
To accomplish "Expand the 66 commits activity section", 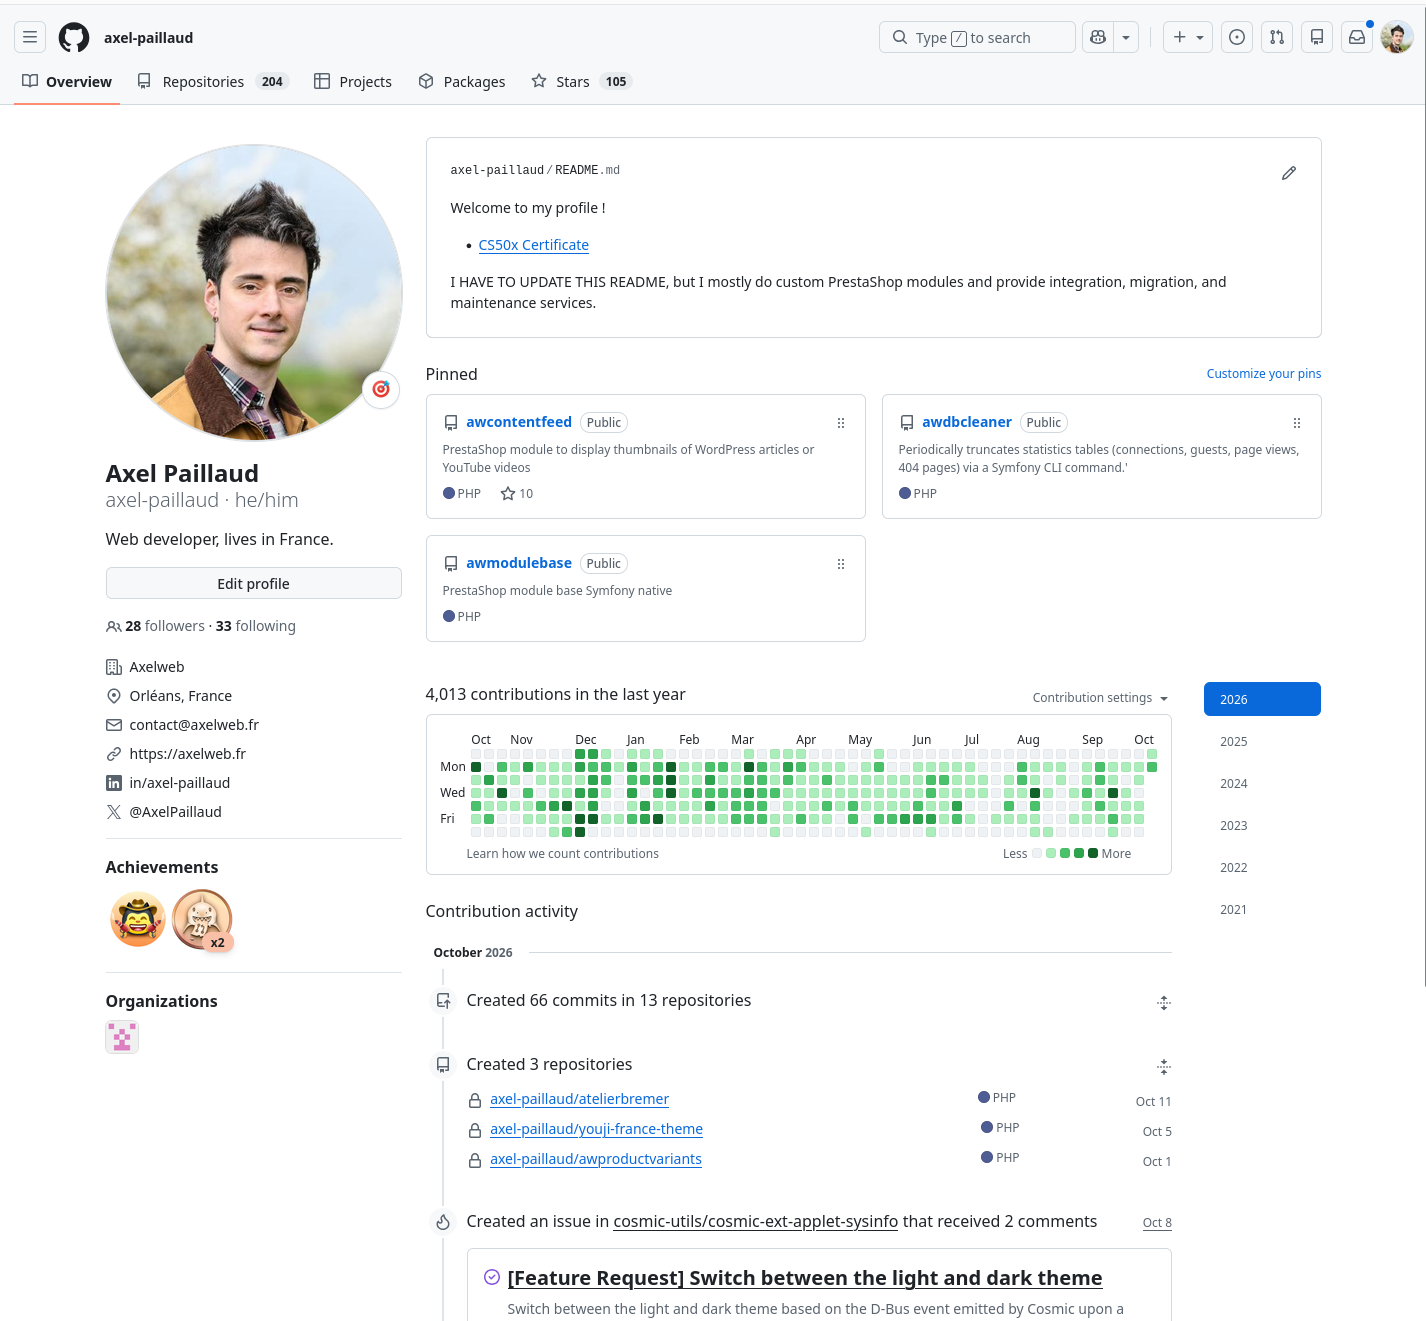I will (1164, 1003).
